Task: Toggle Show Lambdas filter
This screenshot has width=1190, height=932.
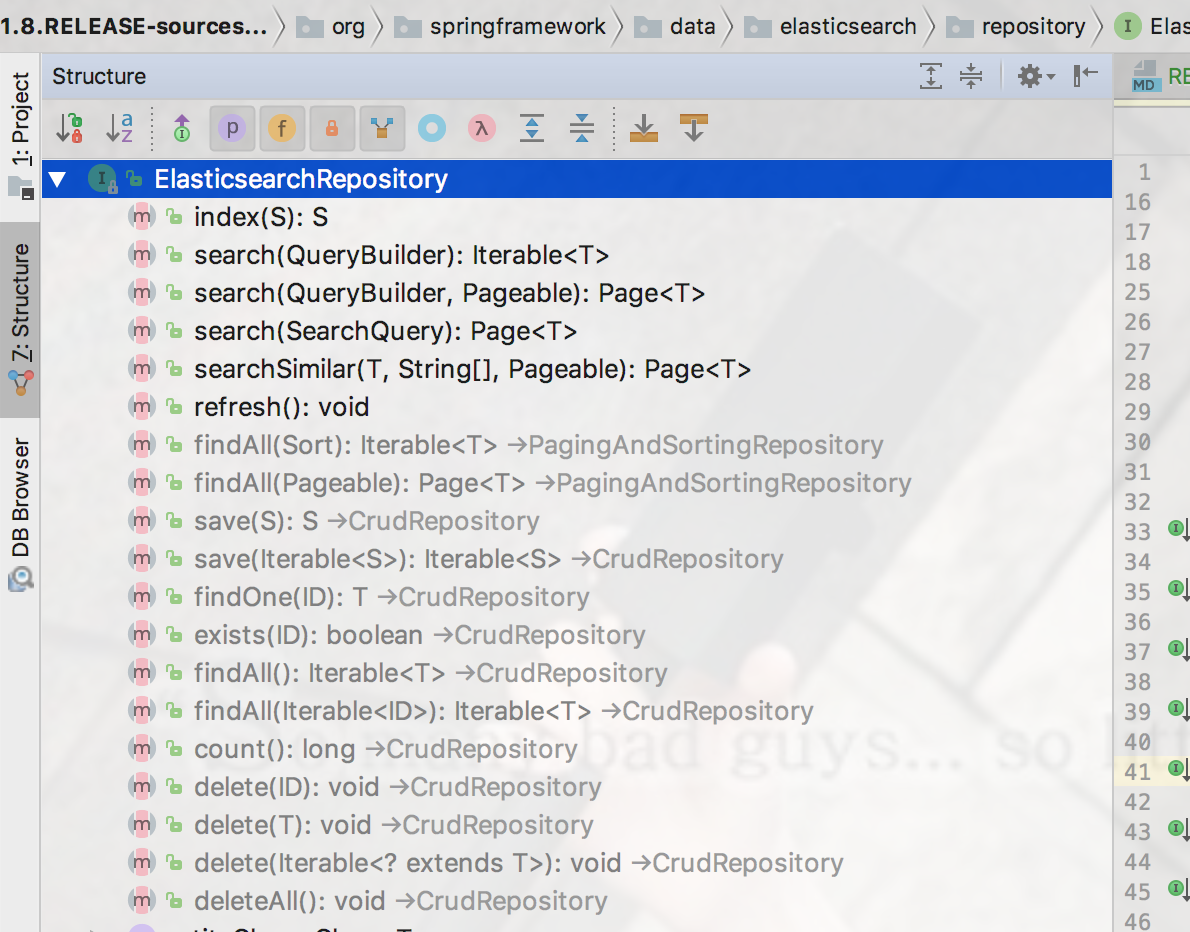Action: pyautogui.click(x=481, y=128)
